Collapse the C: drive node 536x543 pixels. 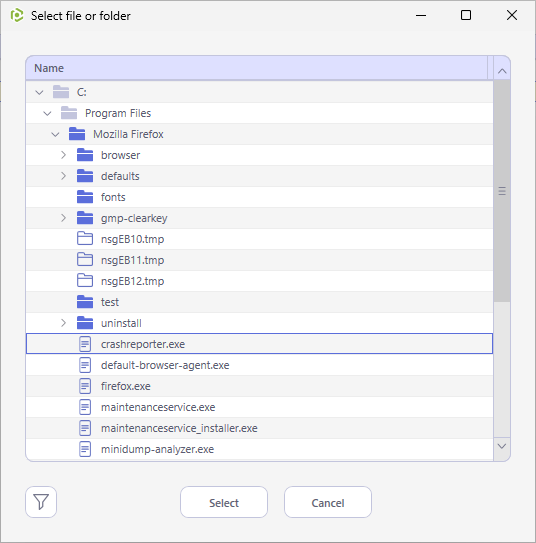(39, 92)
